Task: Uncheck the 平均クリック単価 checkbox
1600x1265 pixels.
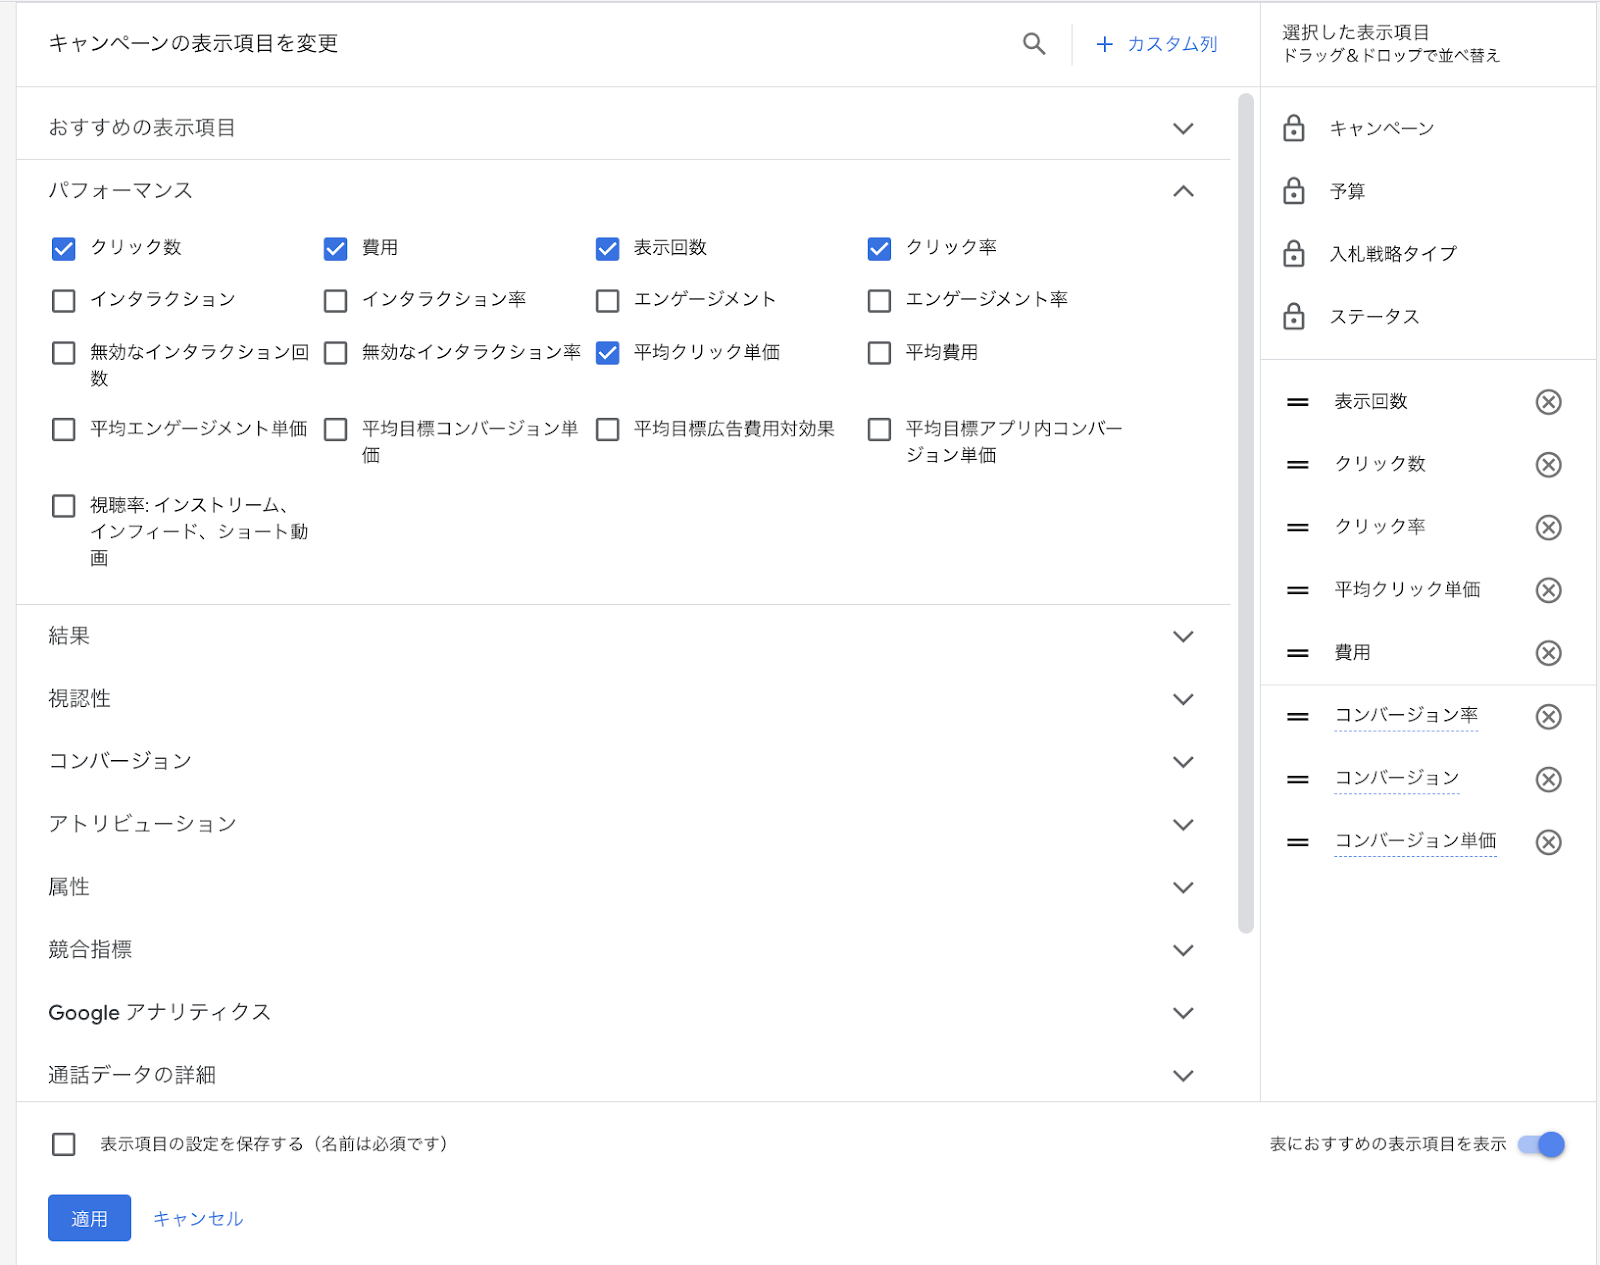Action: click(x=607, y=352)
